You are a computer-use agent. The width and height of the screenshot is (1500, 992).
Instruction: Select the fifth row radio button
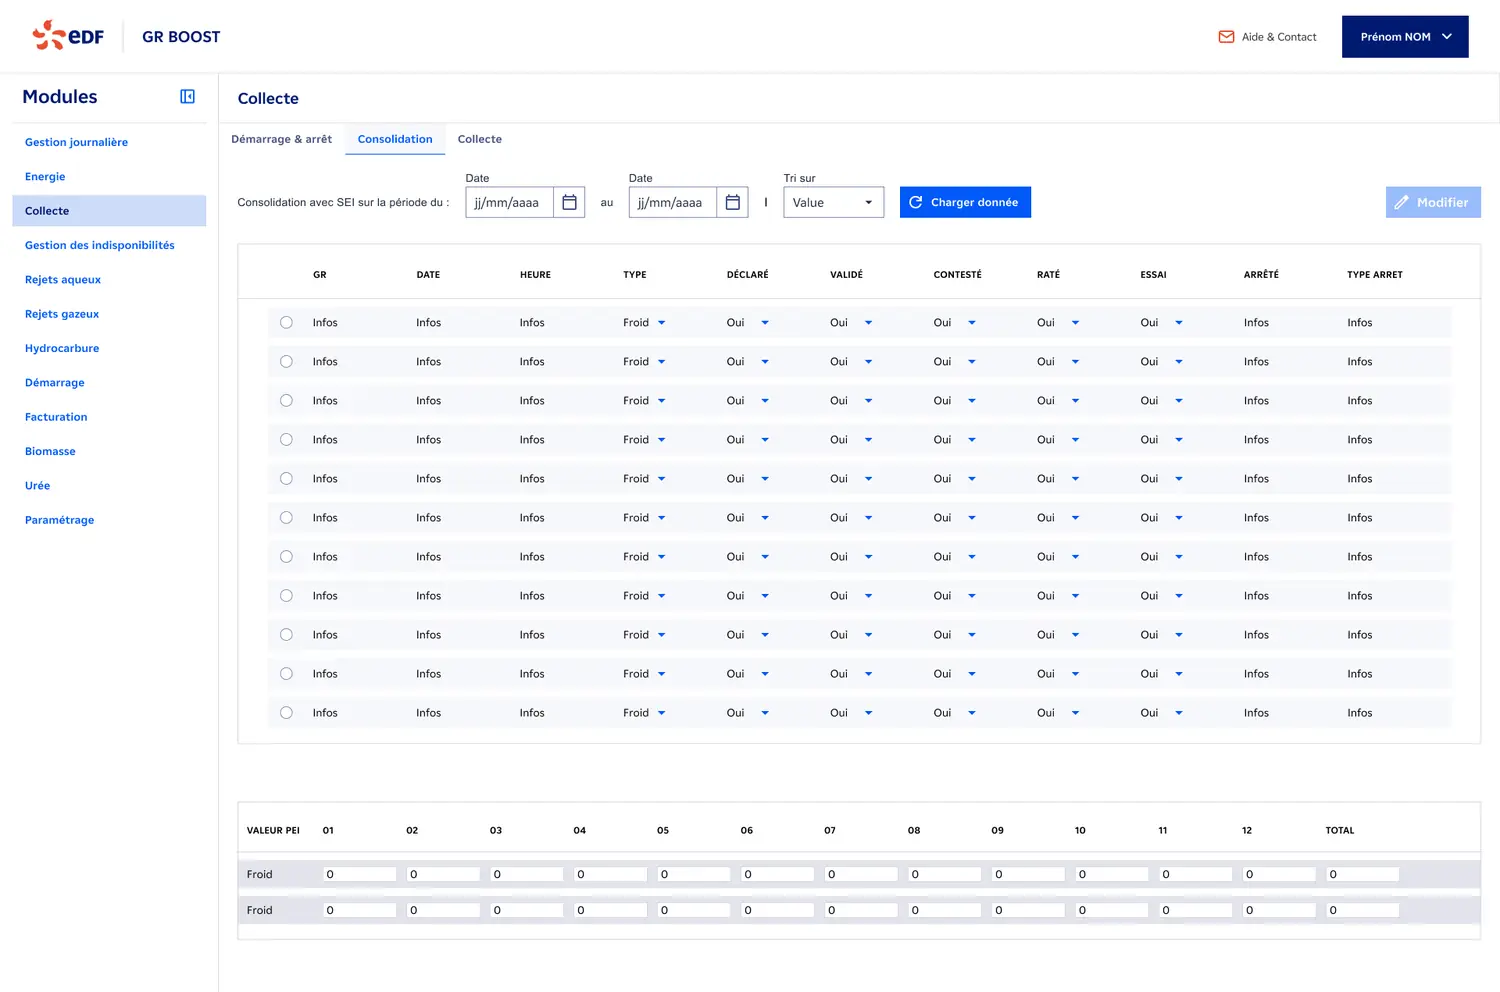[x=286, y=478]
